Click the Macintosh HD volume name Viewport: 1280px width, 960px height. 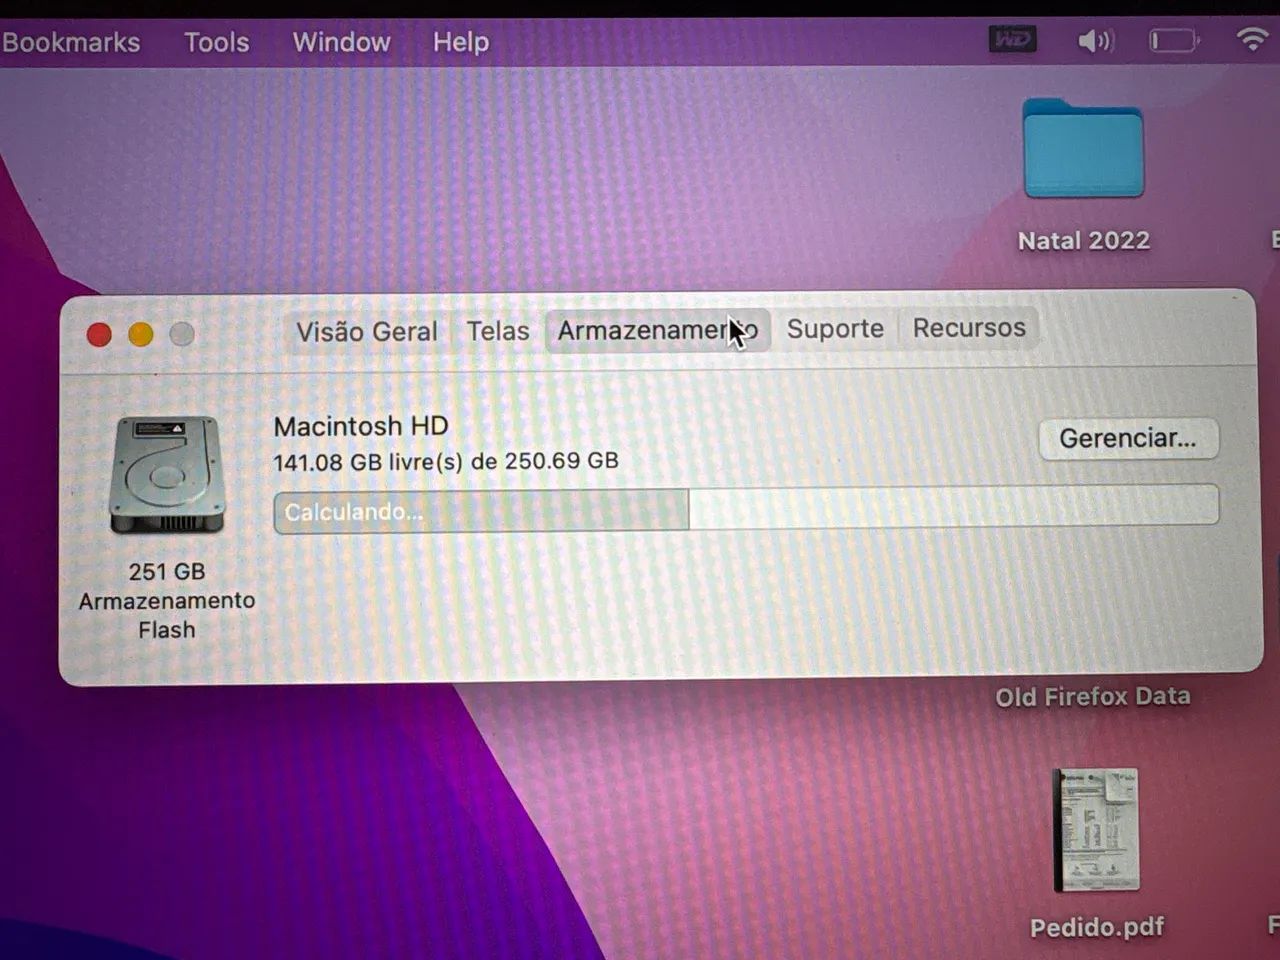[361, 426]
